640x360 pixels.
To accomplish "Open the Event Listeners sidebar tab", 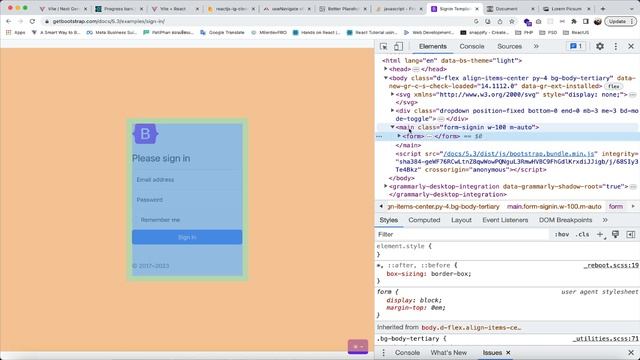I will (505, 220).
